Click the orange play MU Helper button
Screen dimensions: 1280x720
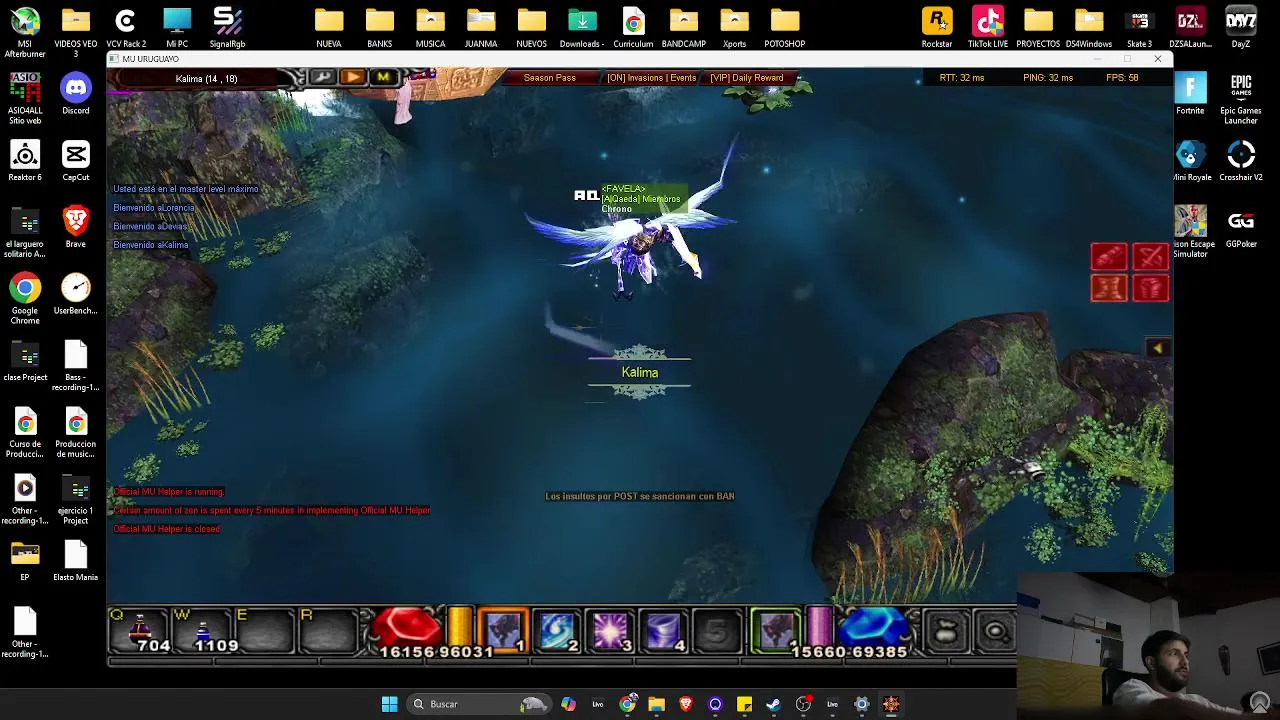point(352,77)
